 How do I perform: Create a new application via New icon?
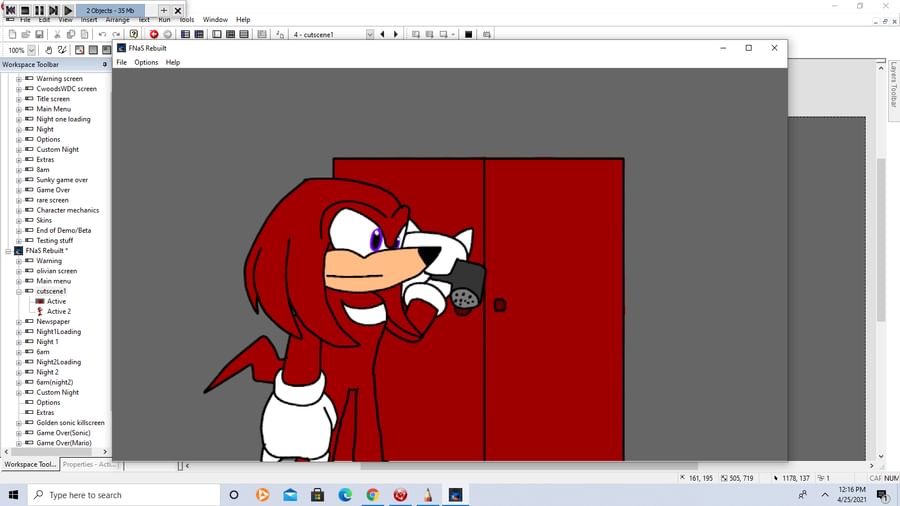click(x=12, y=34)
